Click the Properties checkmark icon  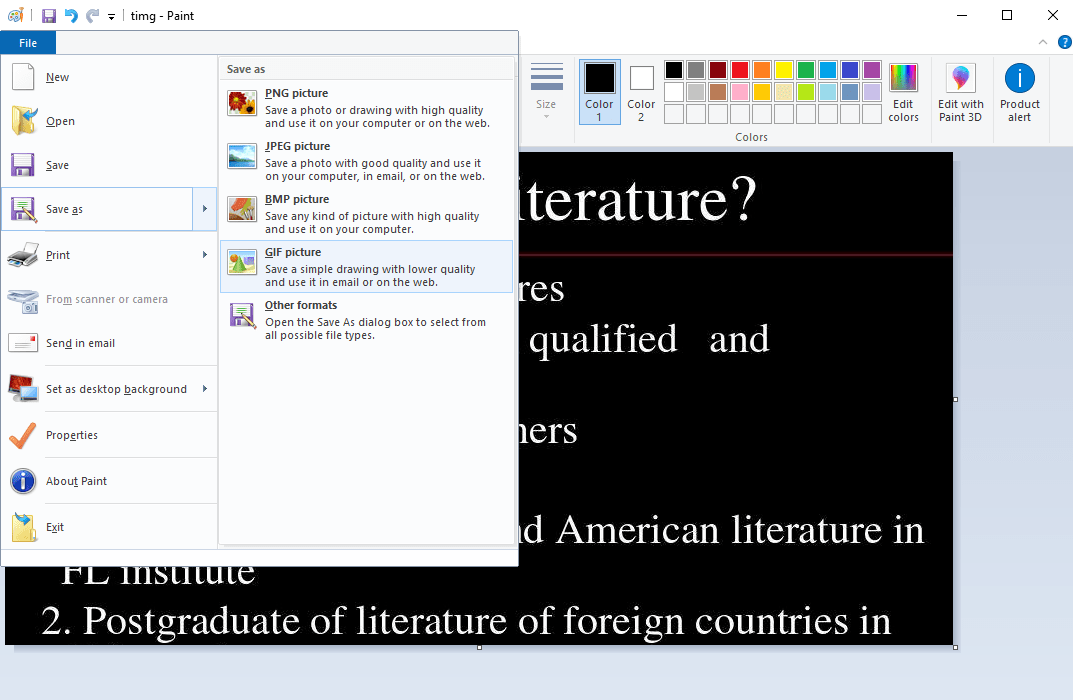point(23,435)
